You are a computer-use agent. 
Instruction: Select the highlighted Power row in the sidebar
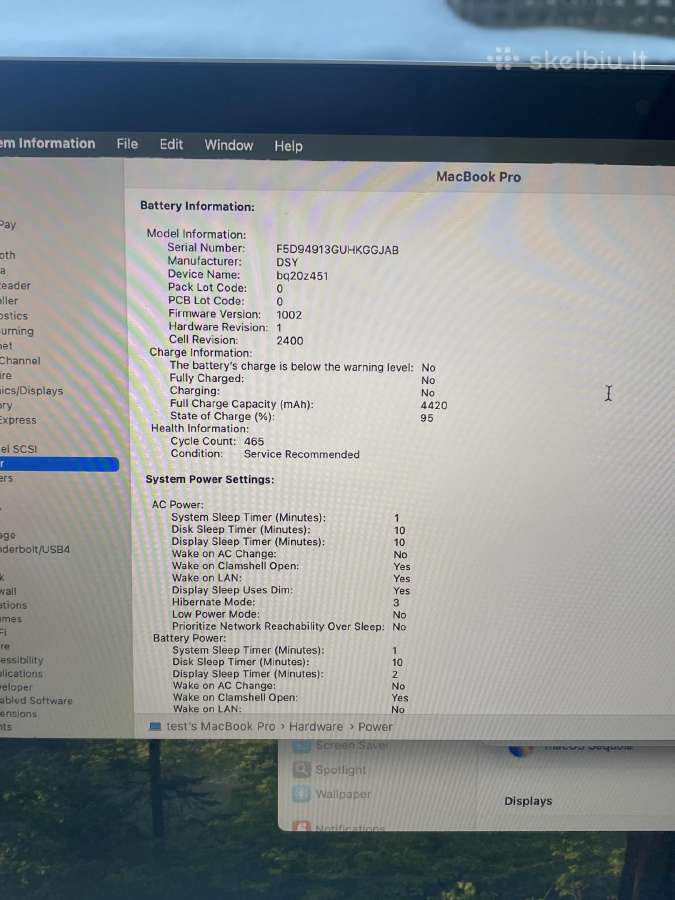pos(59,464)
